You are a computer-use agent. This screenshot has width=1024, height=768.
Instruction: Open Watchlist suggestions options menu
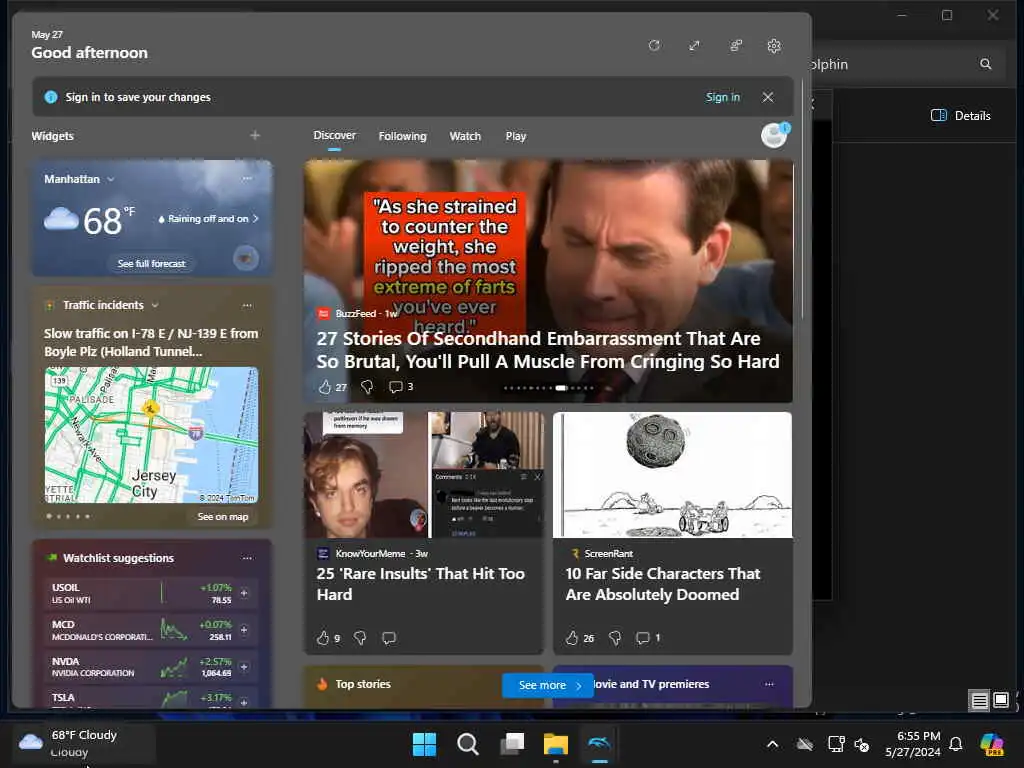click(247, 558)
